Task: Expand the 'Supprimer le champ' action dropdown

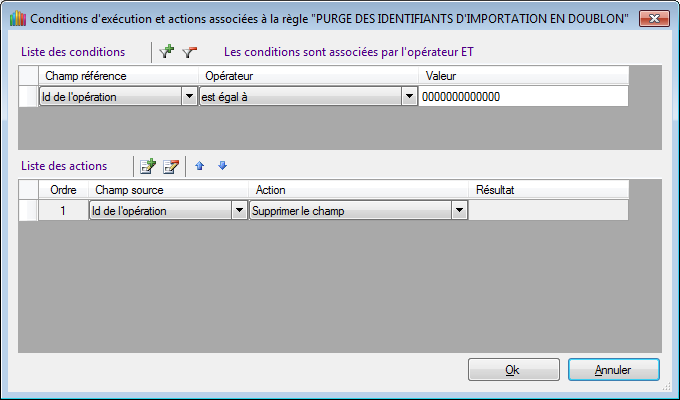Action: point(459,211)
